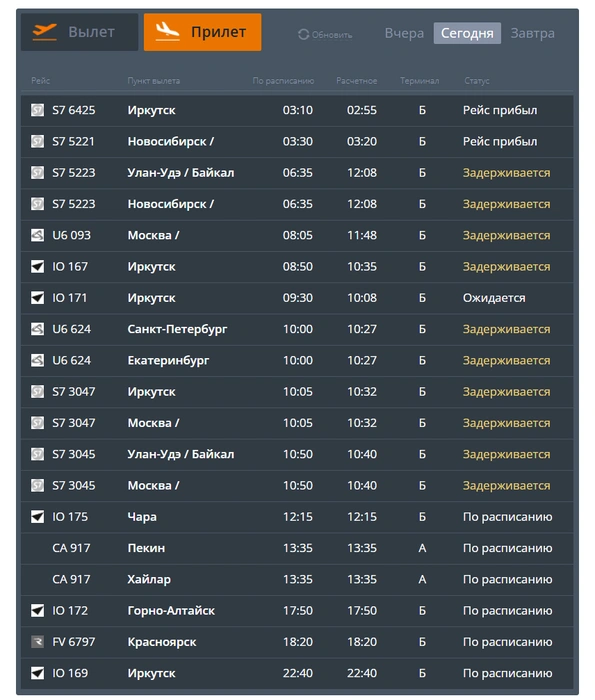This screenshot has width=595, height=700.
Task: Select the Прилет arrivals tab
Action: pos(202,32)
